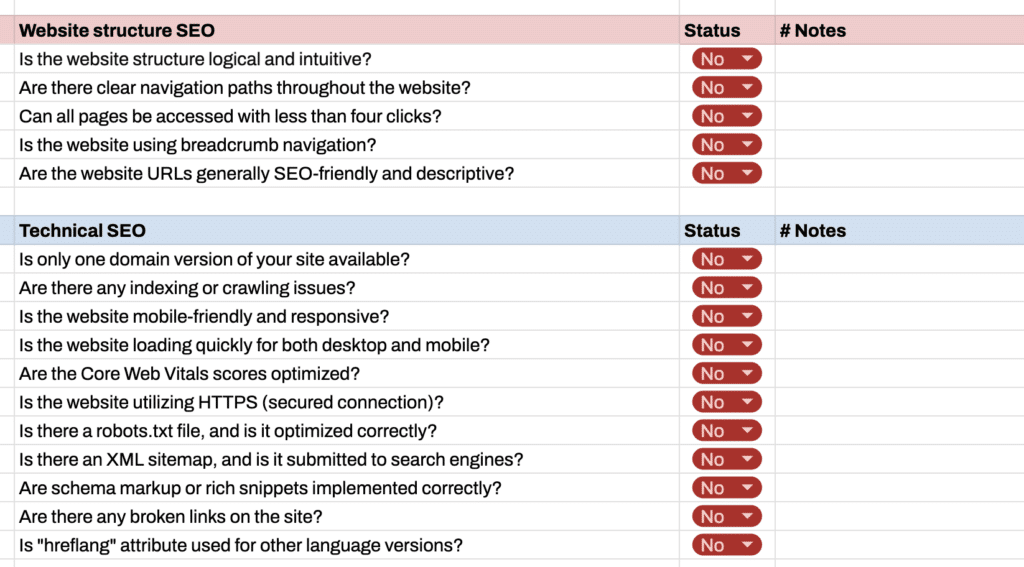Click the Notes cell for schema markup row
The image size is (1024, 567).
(898, 489)
